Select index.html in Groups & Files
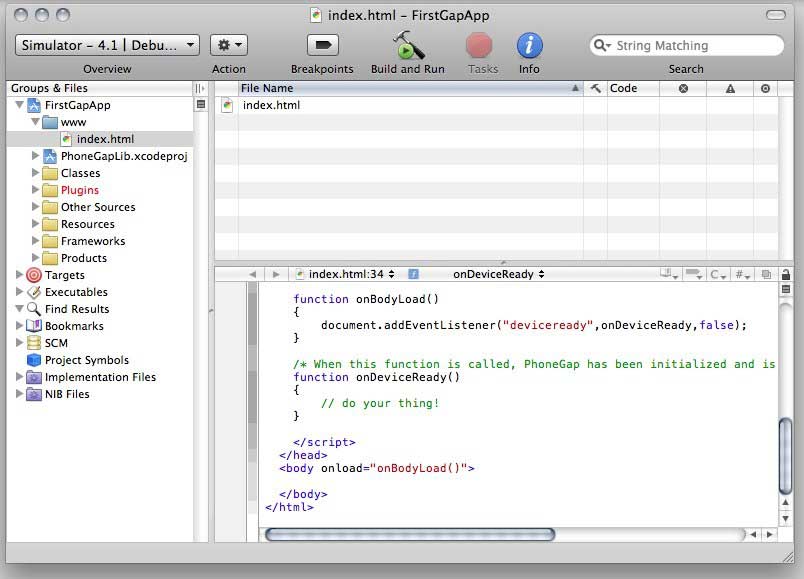The height and width of the screenshot is (579, 804). [x=104, y=139]
